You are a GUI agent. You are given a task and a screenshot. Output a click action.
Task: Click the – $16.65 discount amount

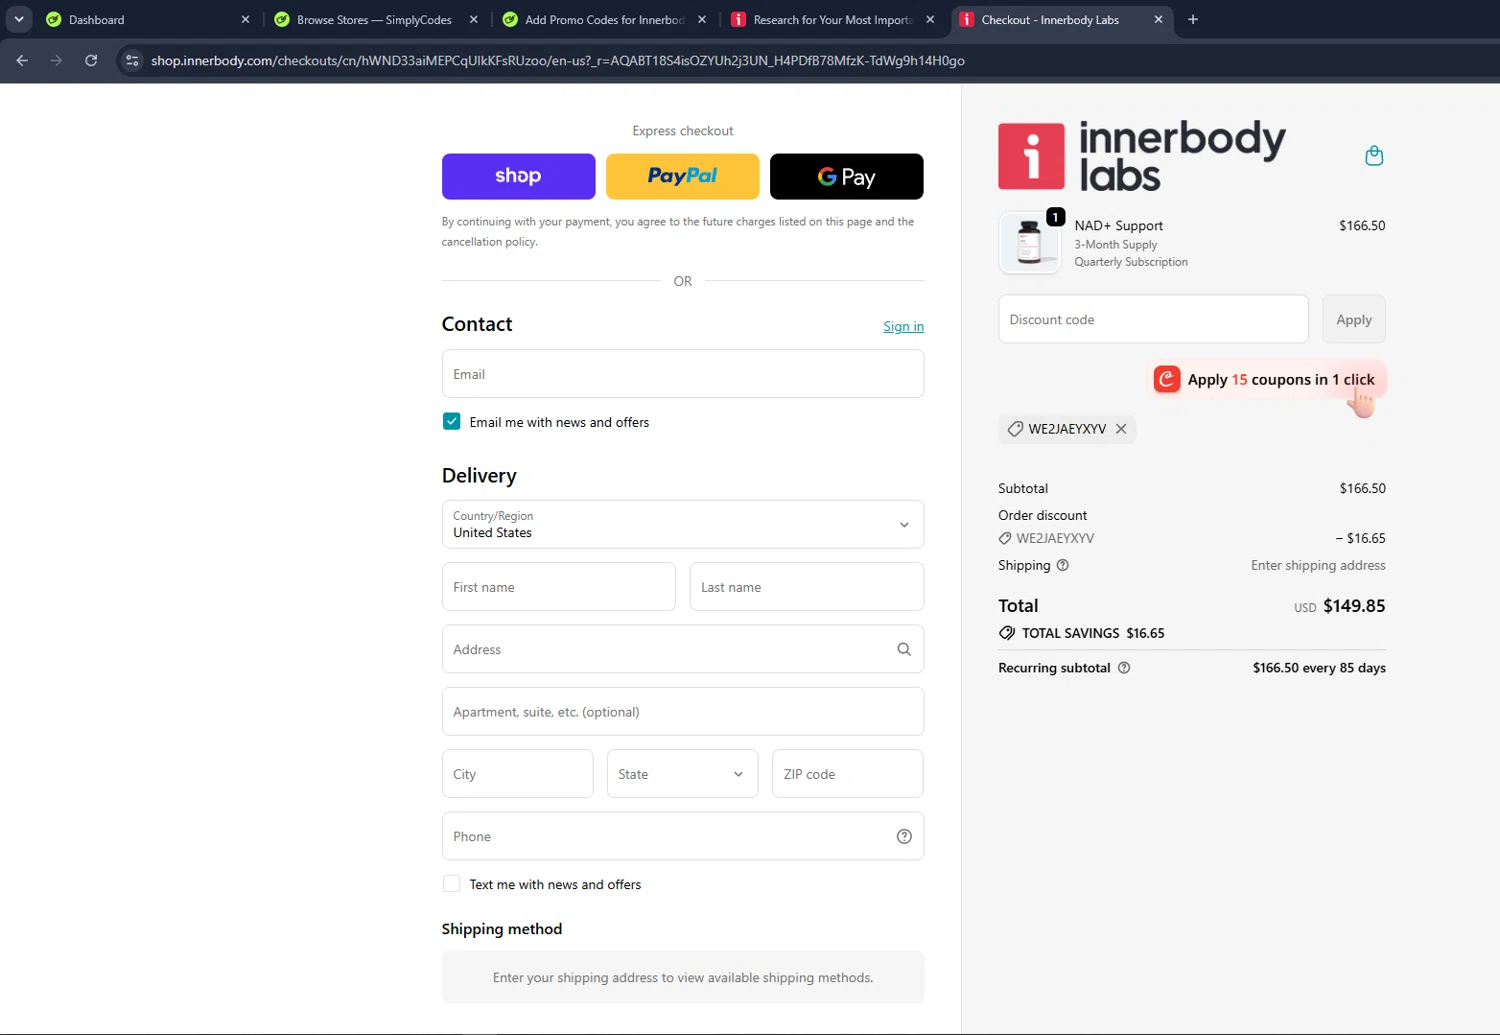pos(1360,539)
